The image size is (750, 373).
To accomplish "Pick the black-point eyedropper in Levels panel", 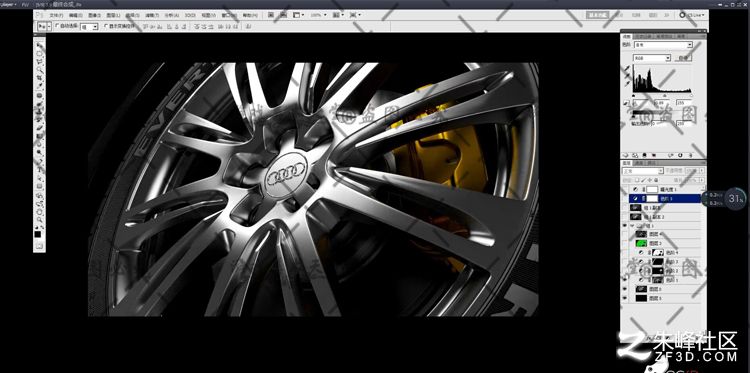I will (627, 68).
